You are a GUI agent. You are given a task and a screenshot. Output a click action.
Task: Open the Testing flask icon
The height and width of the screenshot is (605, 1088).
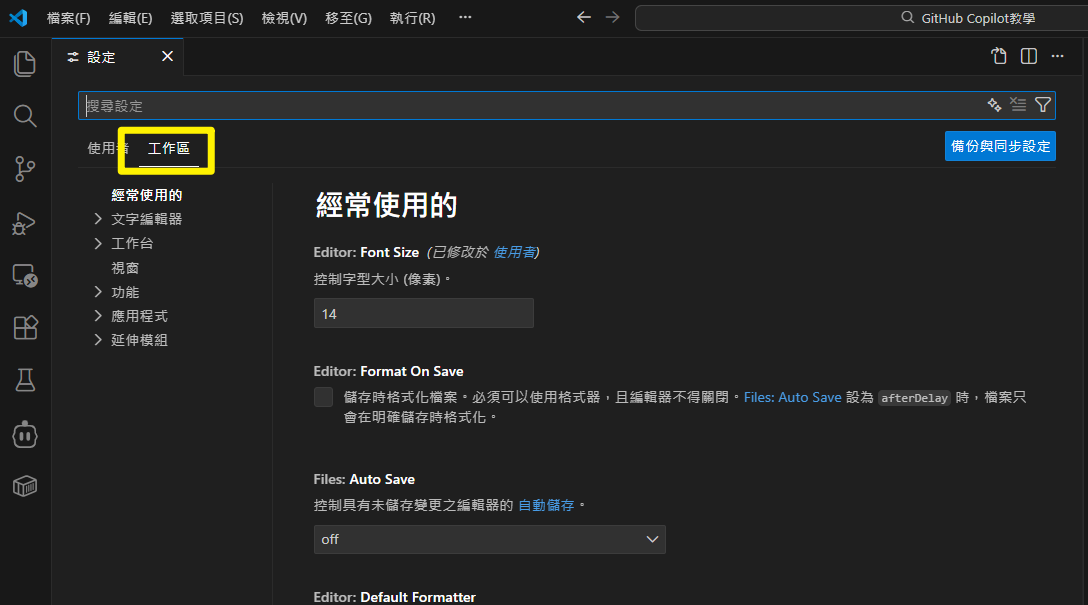(25, 380)
